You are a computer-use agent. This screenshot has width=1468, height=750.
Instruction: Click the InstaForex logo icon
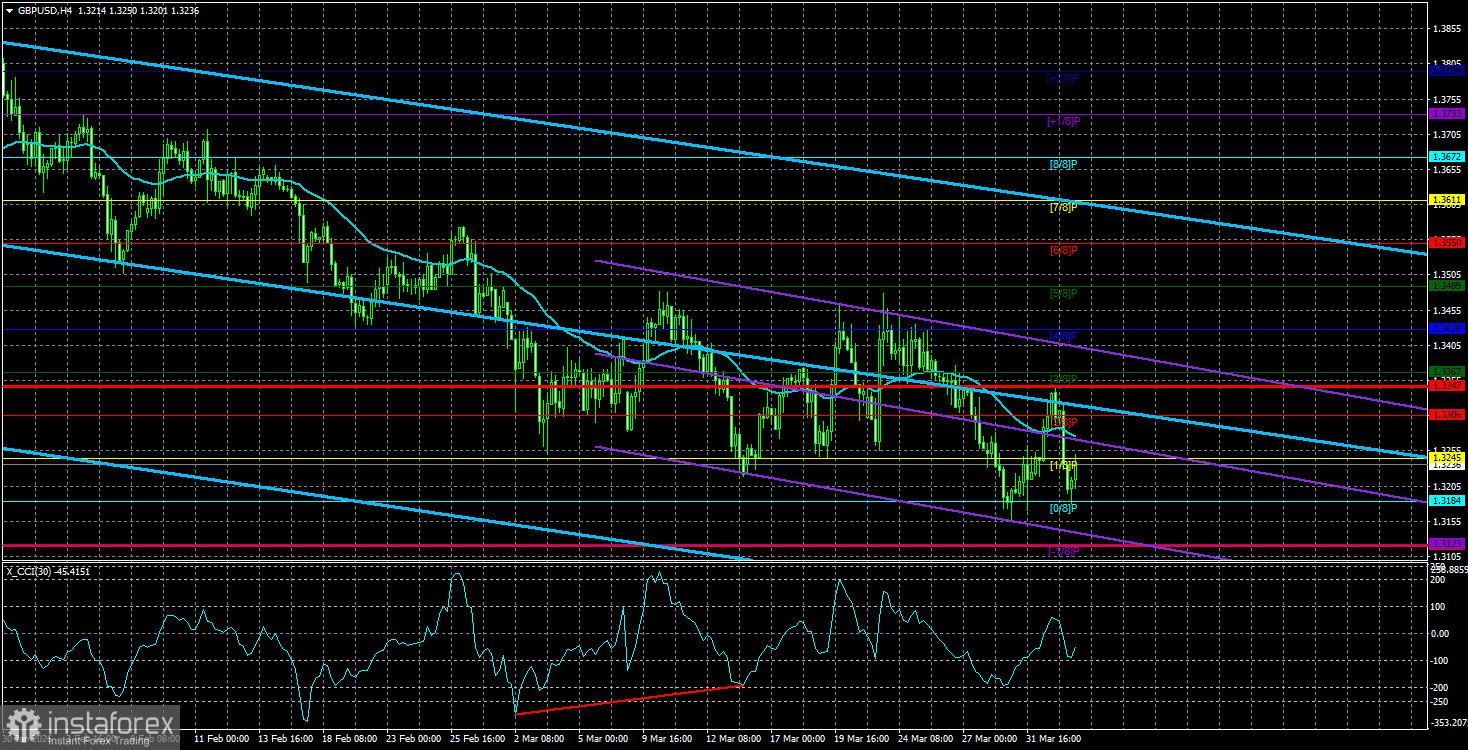[22, 719]
